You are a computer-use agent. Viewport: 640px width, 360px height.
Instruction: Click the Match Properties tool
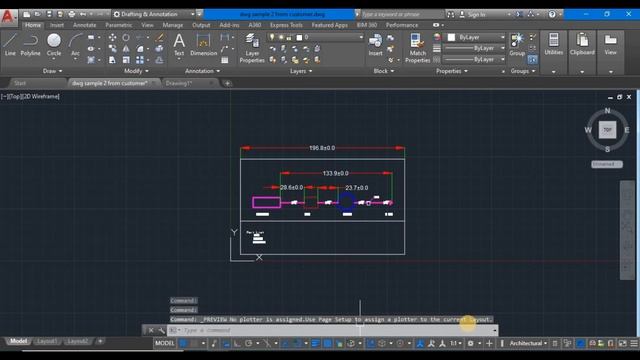click(417, 48)
